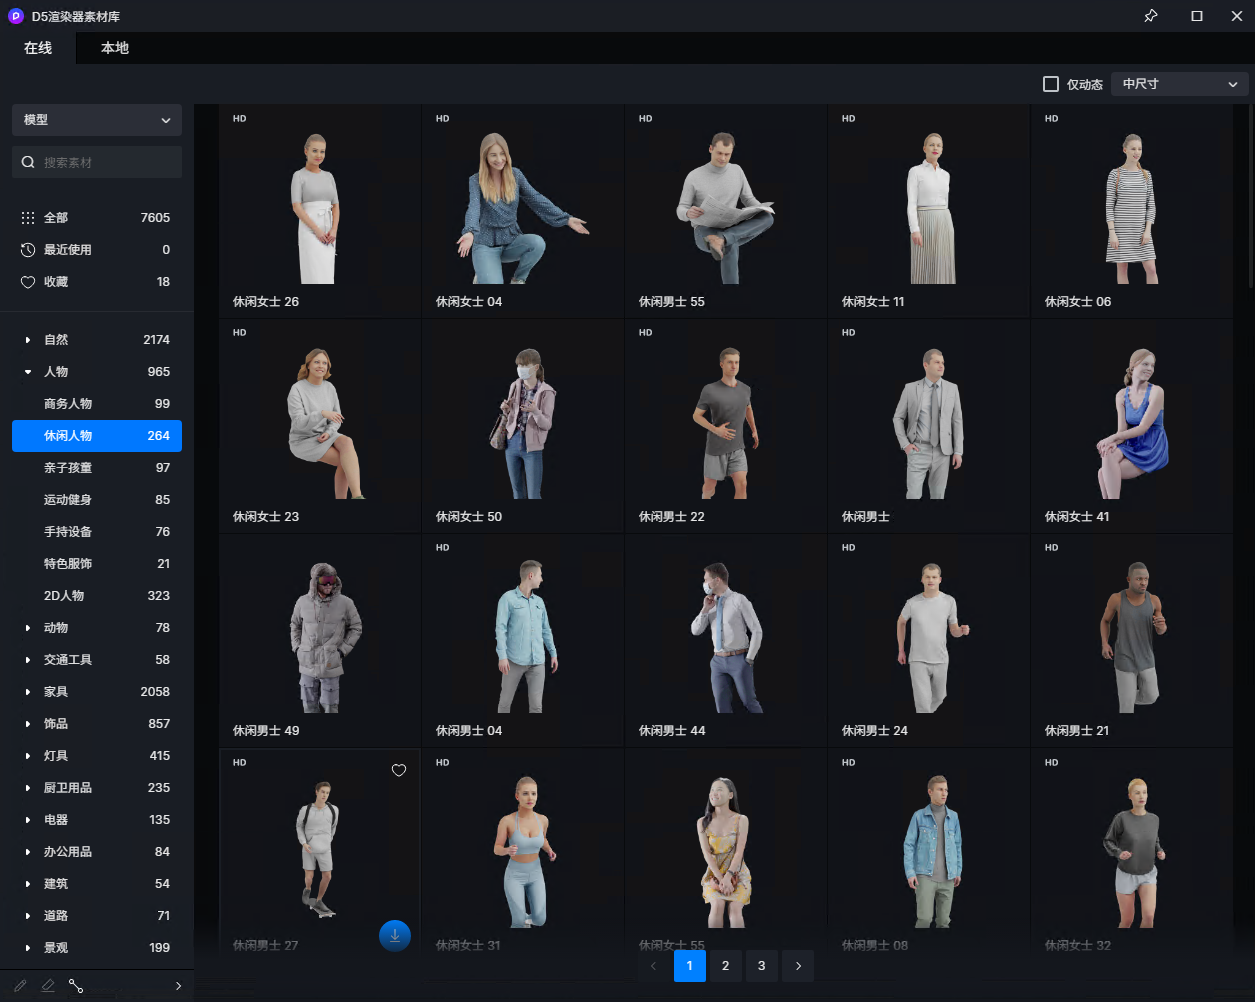1255x1002 pixels.
Task: Select the eraser tool in the bottom toolbar
Action: 48,986
